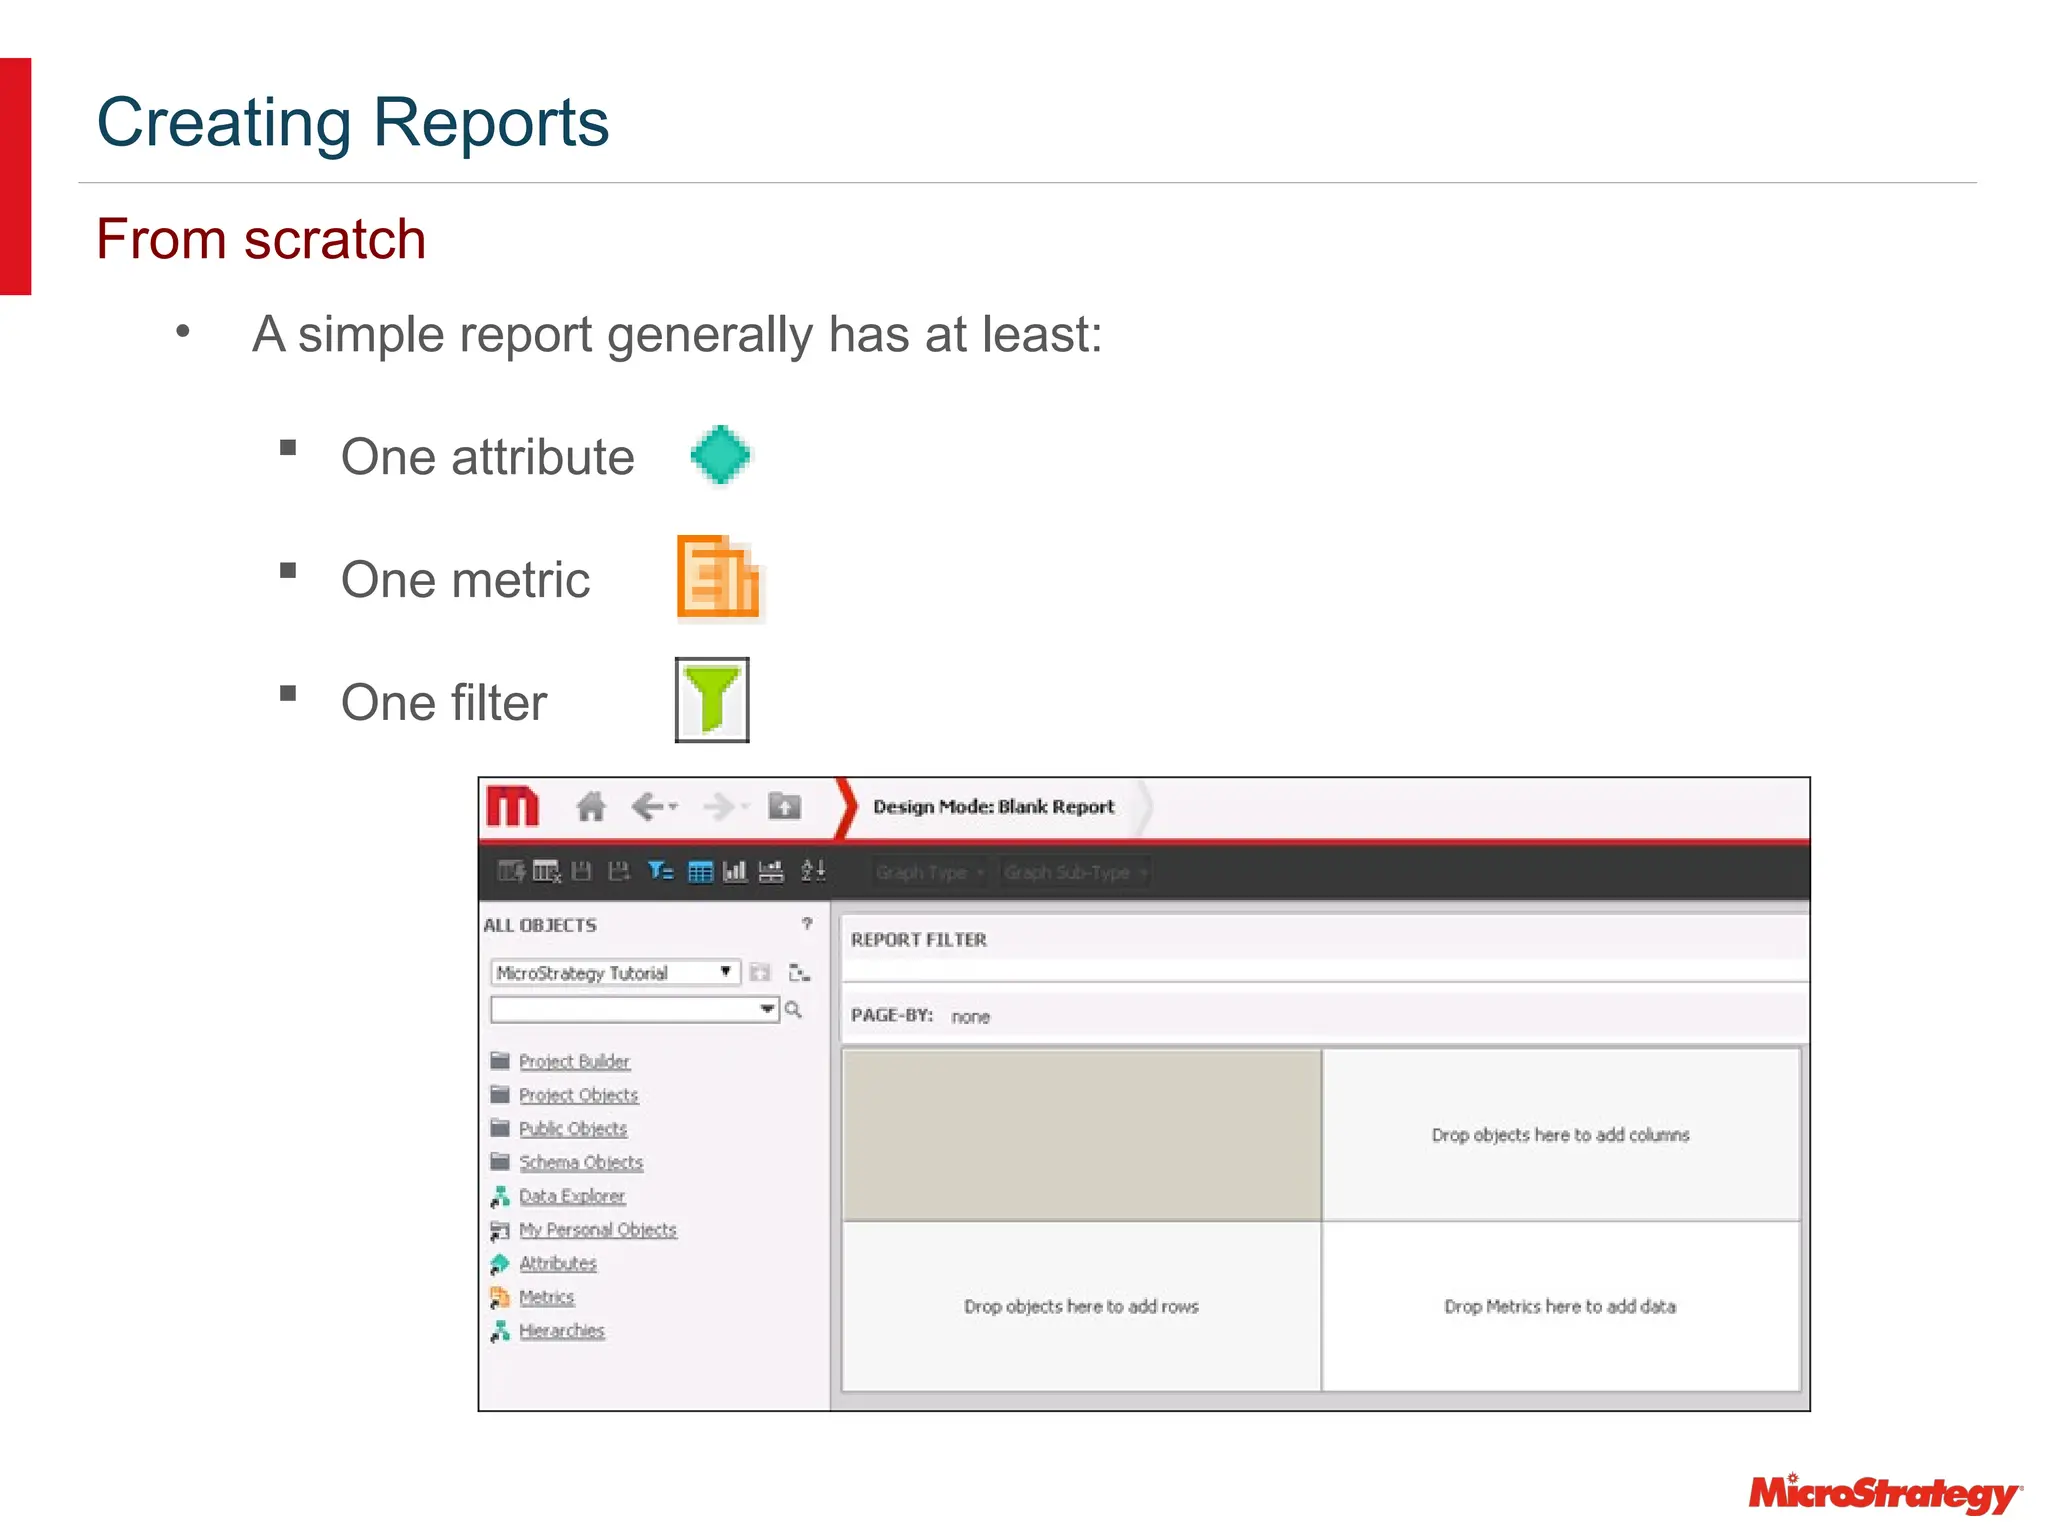Click the Project Builder folder icon
The image size is (2048, 1536).
point(500,1061)
